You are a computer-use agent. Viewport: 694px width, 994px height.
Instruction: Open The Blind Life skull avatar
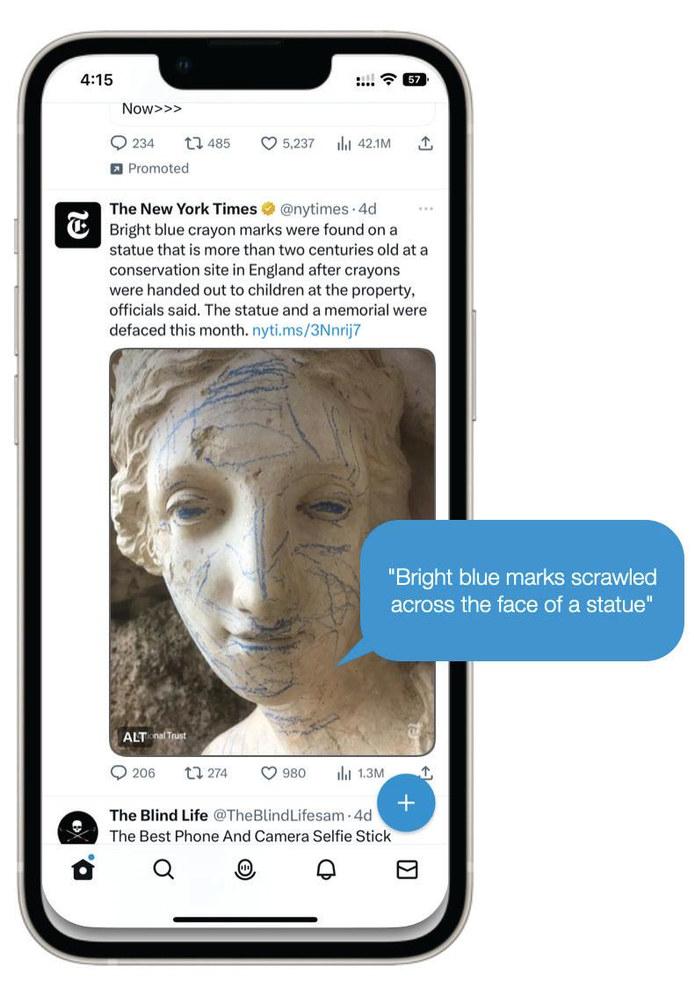(x=78, y=827)
